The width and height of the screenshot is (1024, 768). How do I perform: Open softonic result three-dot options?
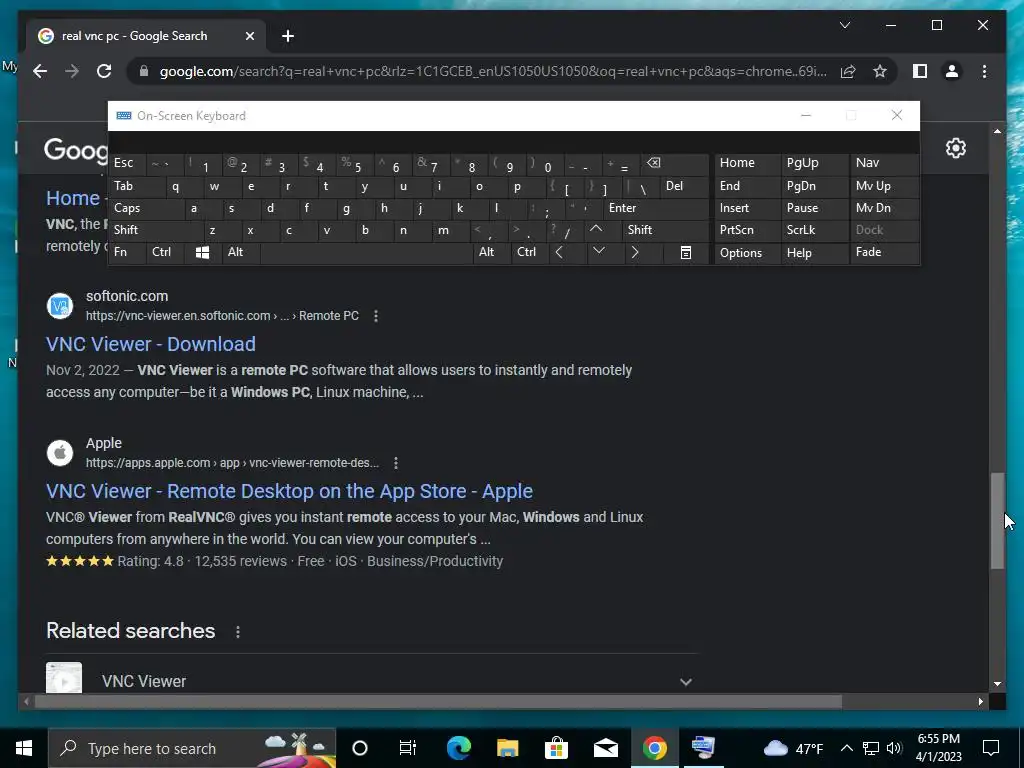[376, 316]
